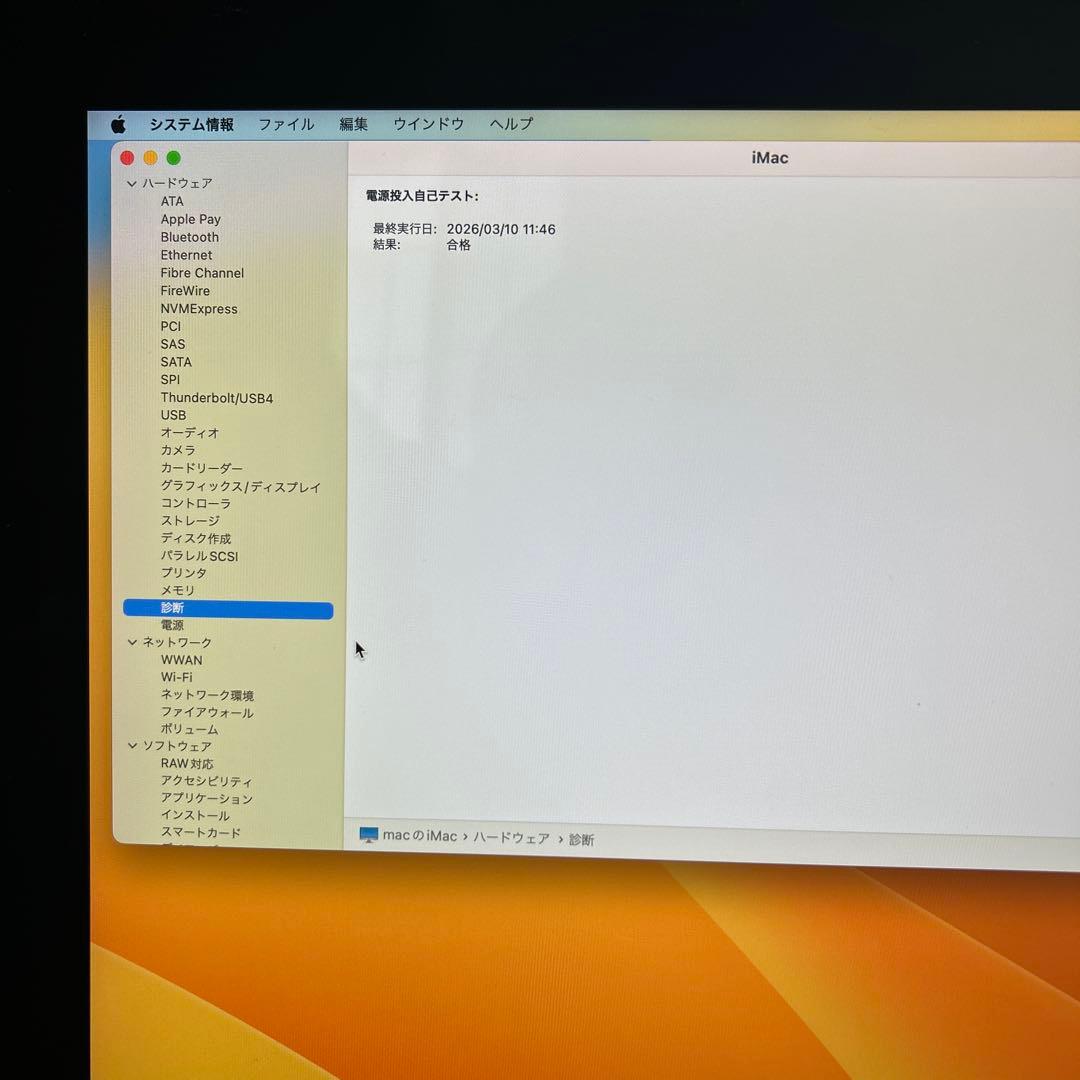This screenshot has width=1080, height=1080.
Task: Click the 結果 label
Action: (386, 245)
